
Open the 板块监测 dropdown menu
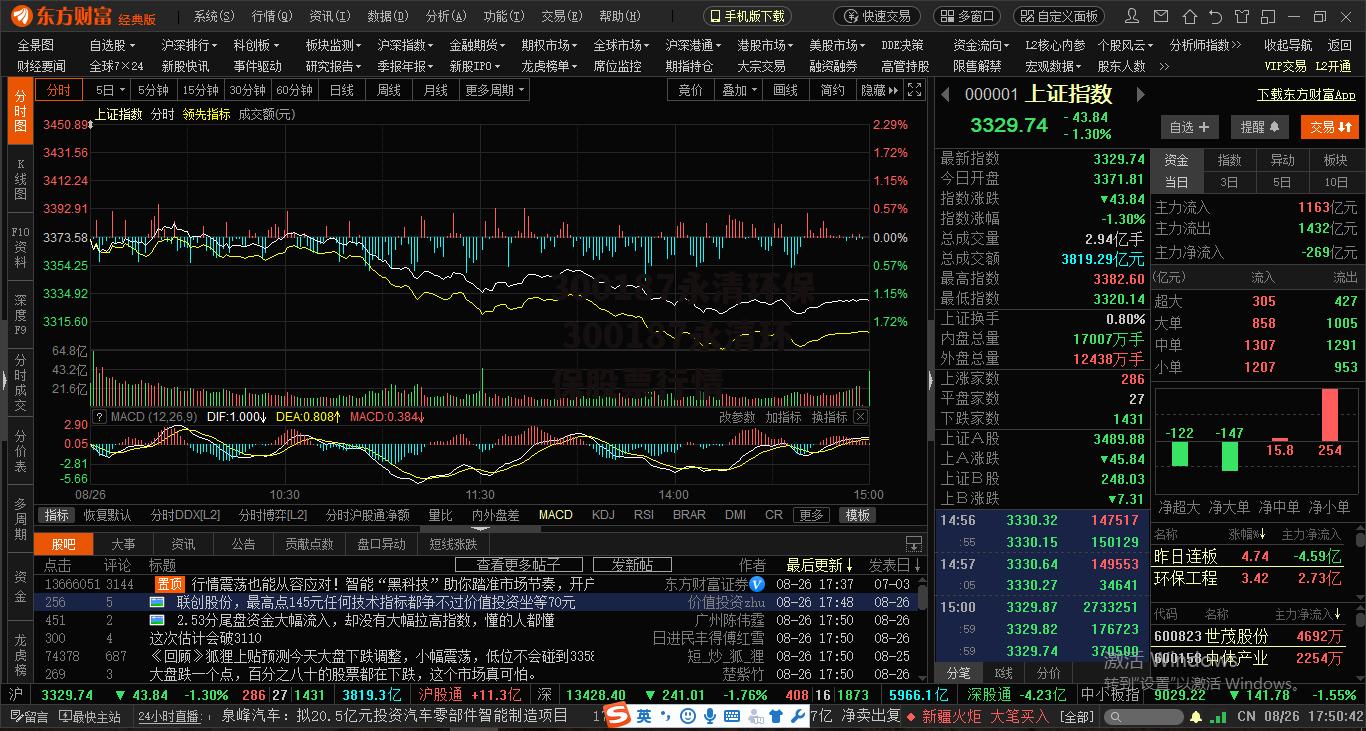point(335,45)
